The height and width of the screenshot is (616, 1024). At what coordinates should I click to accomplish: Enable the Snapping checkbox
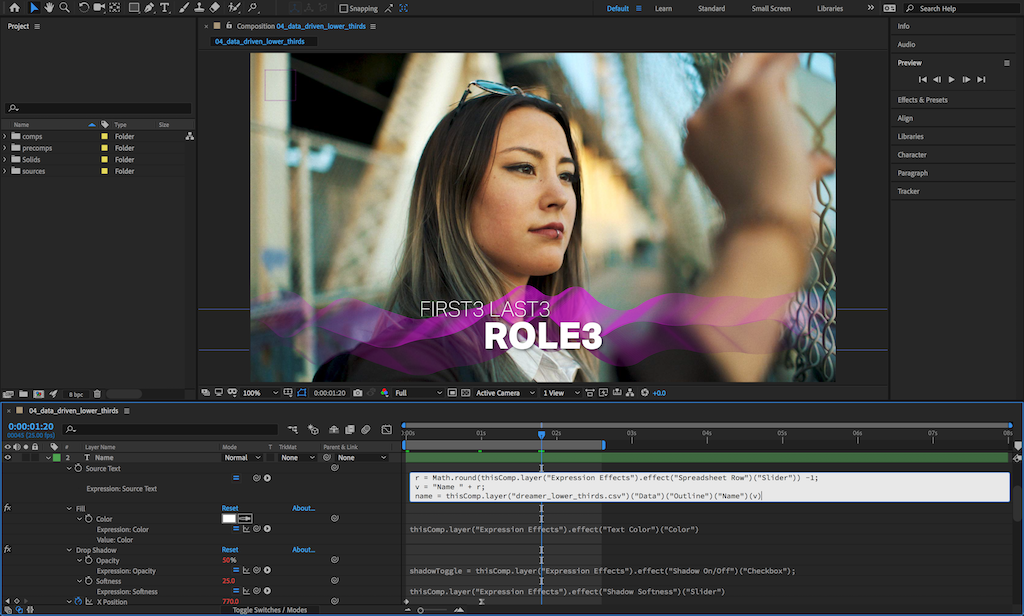[344, 8]
